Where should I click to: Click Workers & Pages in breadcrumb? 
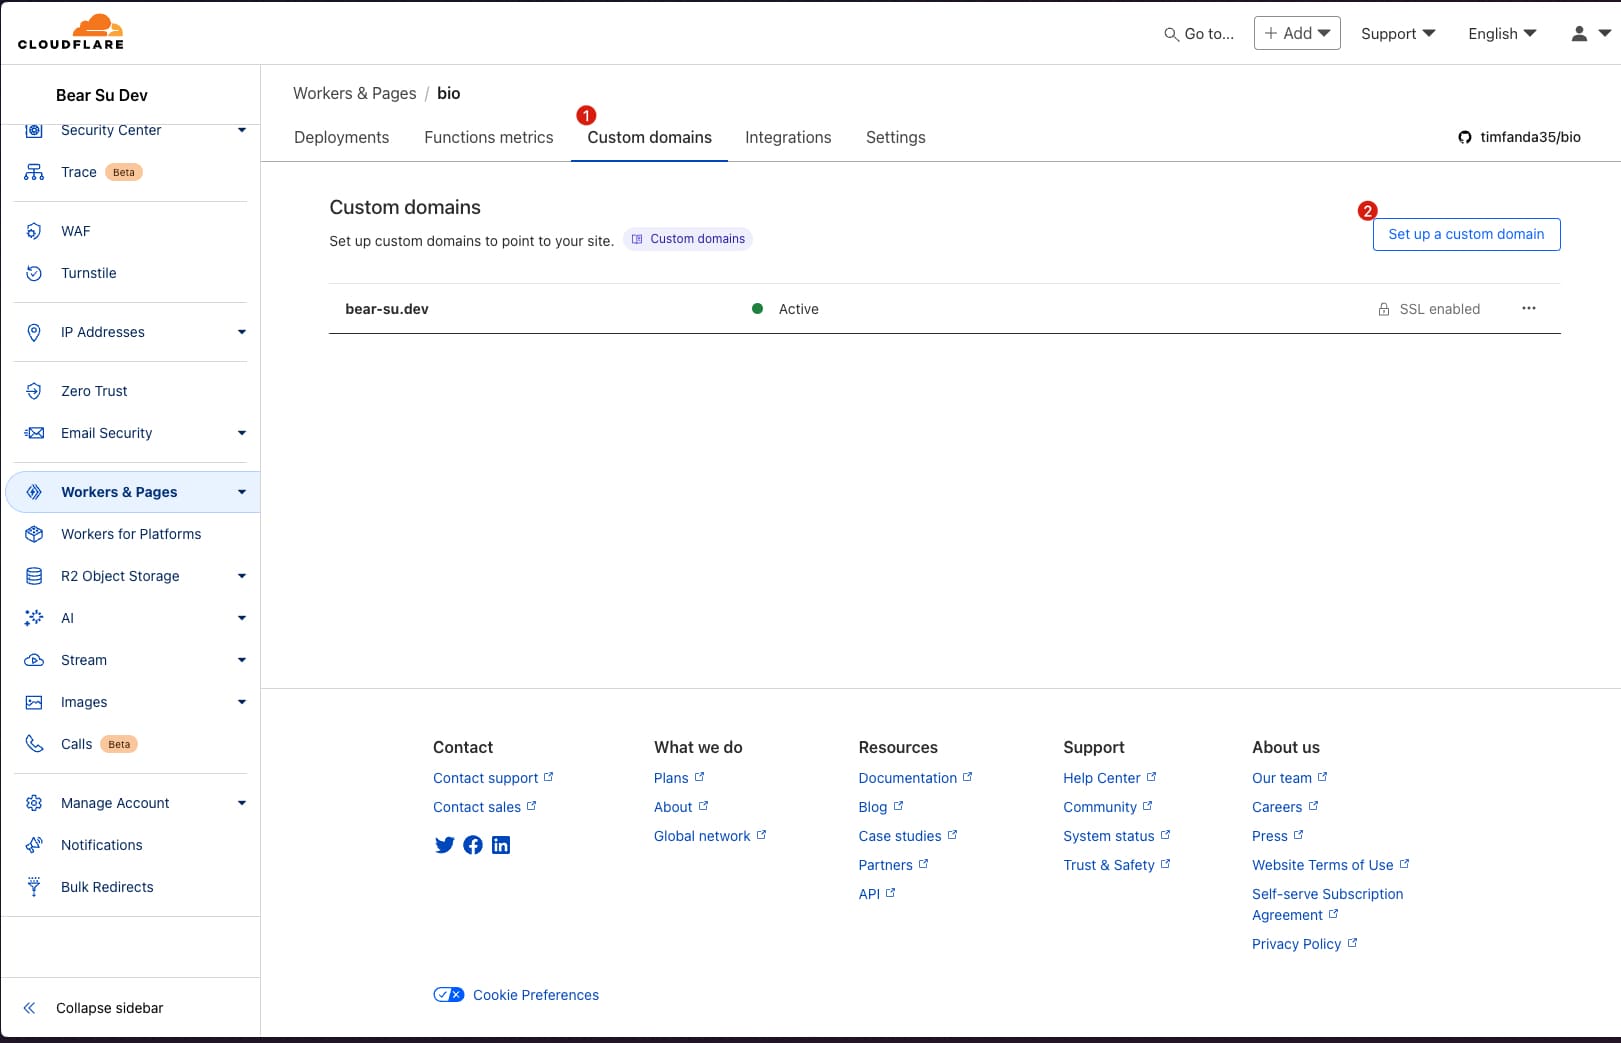(354, 93)
